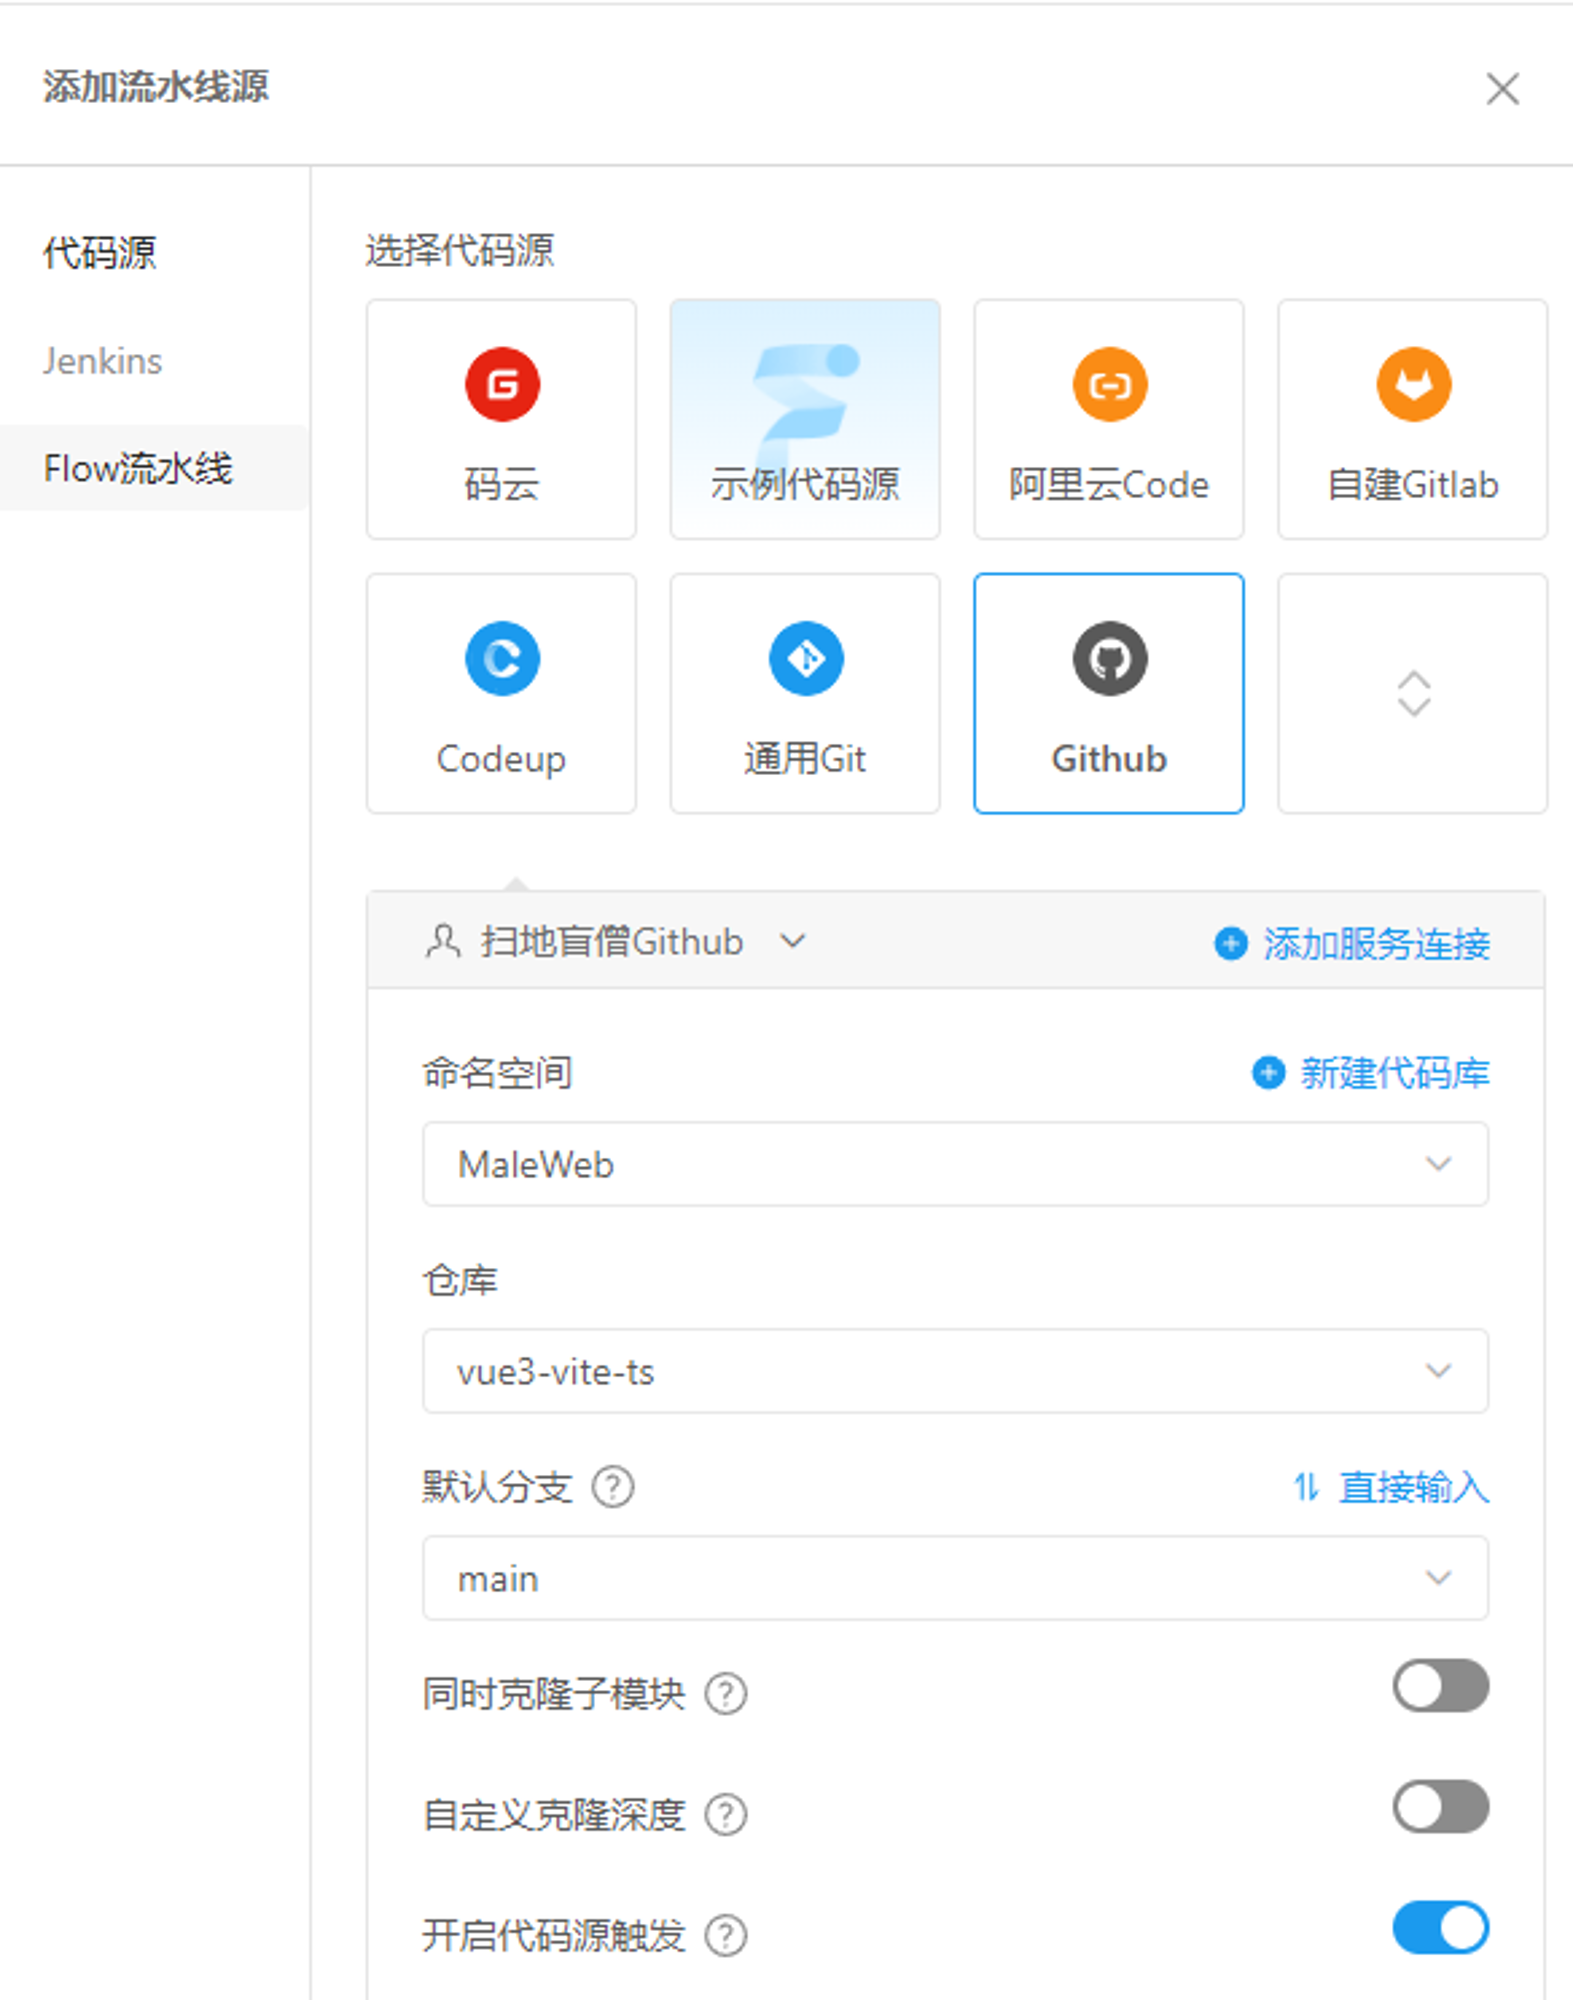Click the user icon beside 扫地盲僧Github
The width and height of the screenshot is (1573, 2000).
(443, 942)
